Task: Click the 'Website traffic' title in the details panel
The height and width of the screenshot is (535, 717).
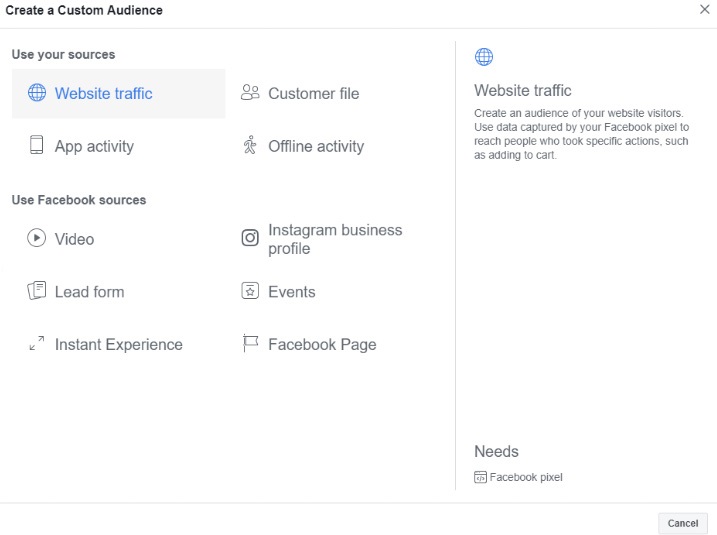Action: pyautogui.click(x=523, y=91)
